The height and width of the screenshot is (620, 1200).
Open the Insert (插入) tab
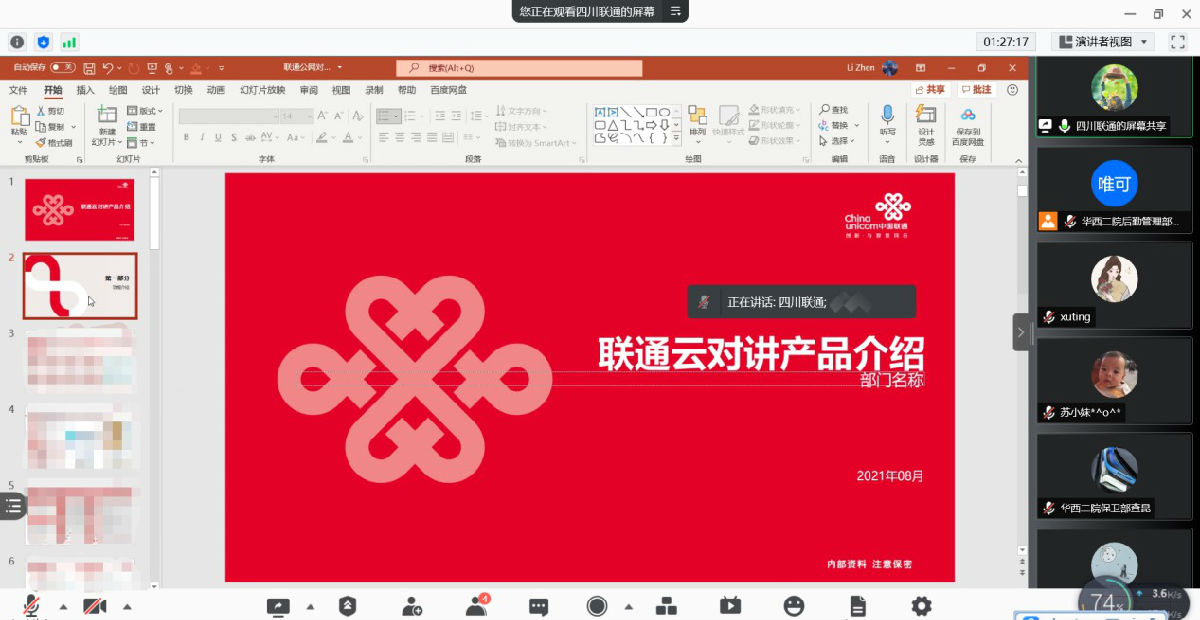point(86,90)
